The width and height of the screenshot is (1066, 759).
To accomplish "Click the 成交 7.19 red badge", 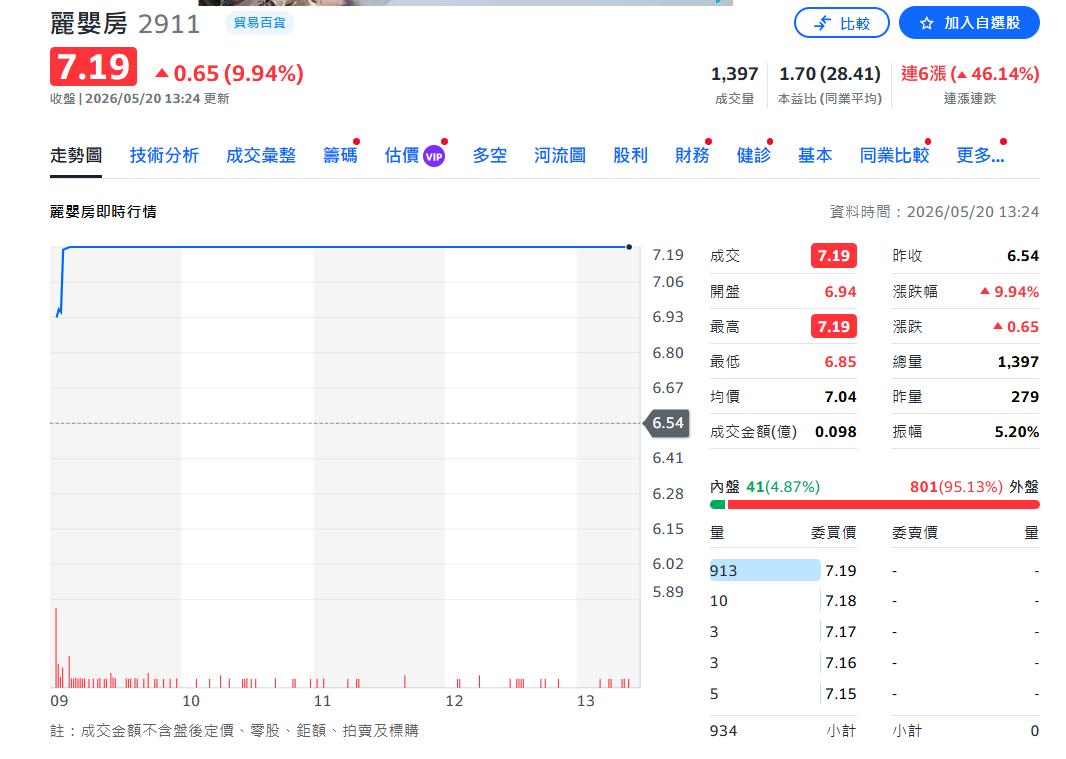I will [833, 256].
